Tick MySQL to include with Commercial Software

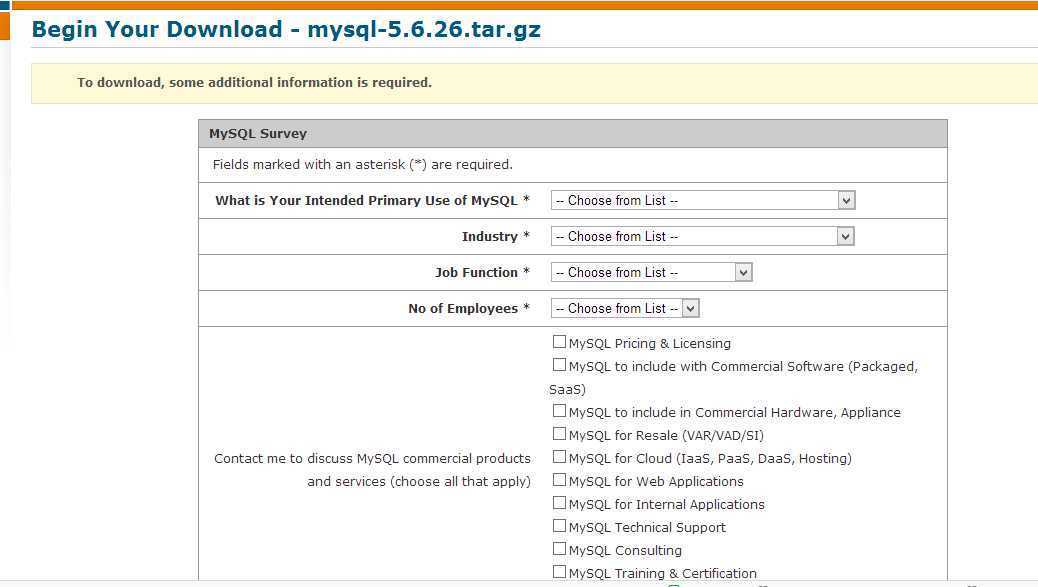(560, 365)
